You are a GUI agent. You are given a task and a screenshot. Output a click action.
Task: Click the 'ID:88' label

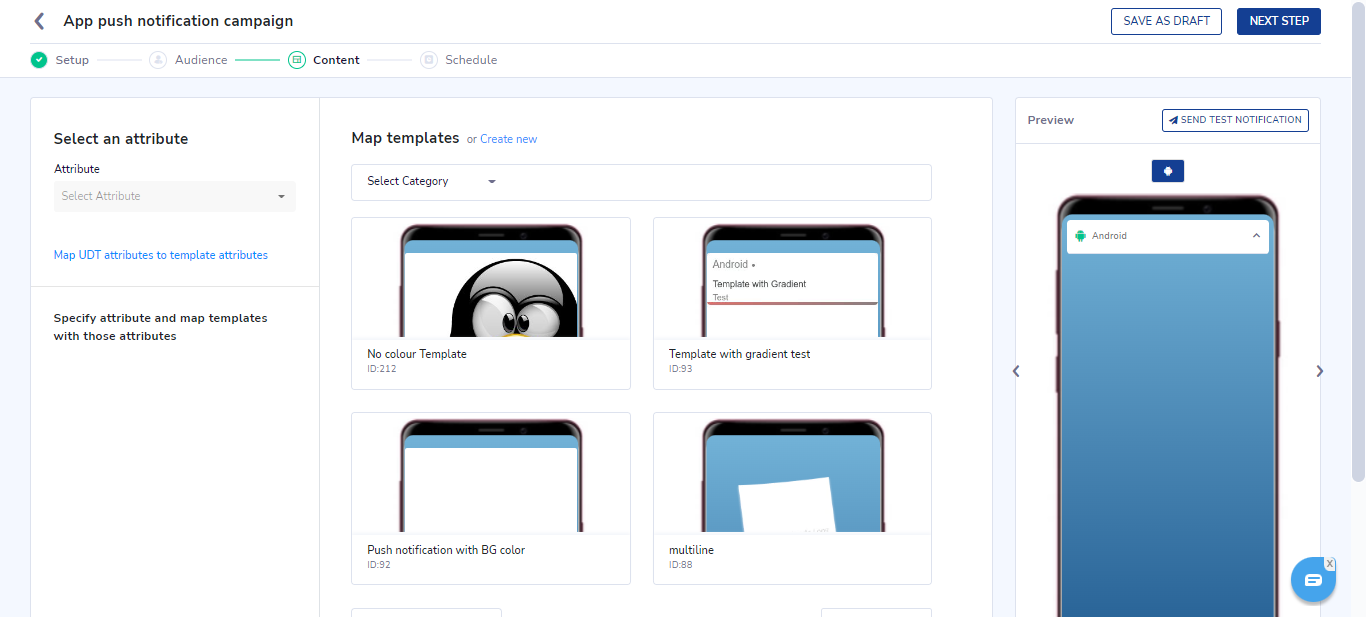point(680,565)
